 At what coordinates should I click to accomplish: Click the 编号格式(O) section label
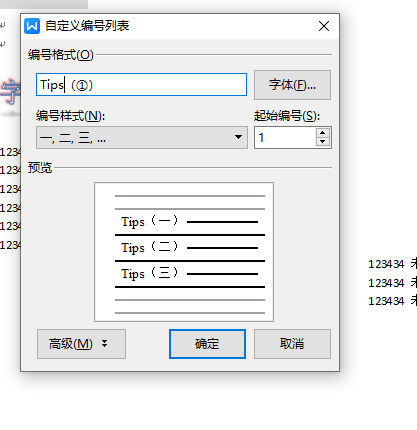61,55
